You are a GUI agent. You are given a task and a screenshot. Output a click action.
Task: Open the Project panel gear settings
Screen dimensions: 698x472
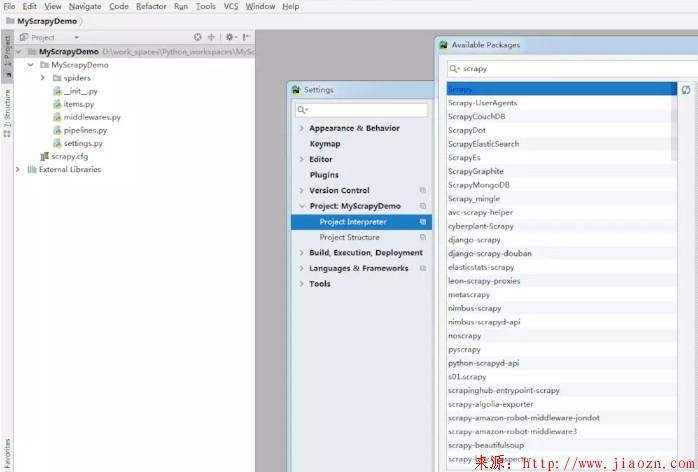pyautogui.click(x=230, y=37)
